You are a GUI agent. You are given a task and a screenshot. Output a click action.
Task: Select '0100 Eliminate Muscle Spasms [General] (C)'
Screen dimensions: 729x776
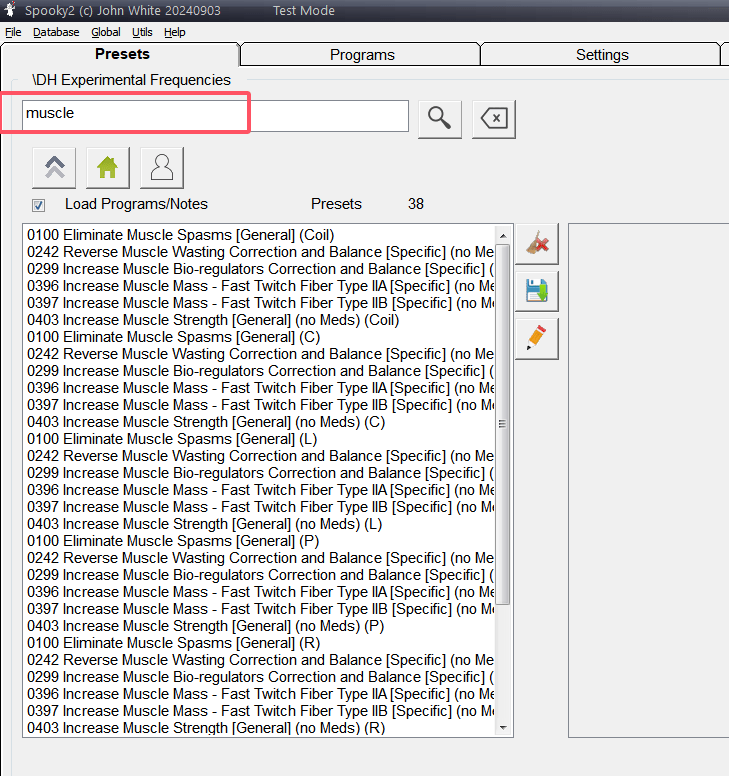[174, 337]
